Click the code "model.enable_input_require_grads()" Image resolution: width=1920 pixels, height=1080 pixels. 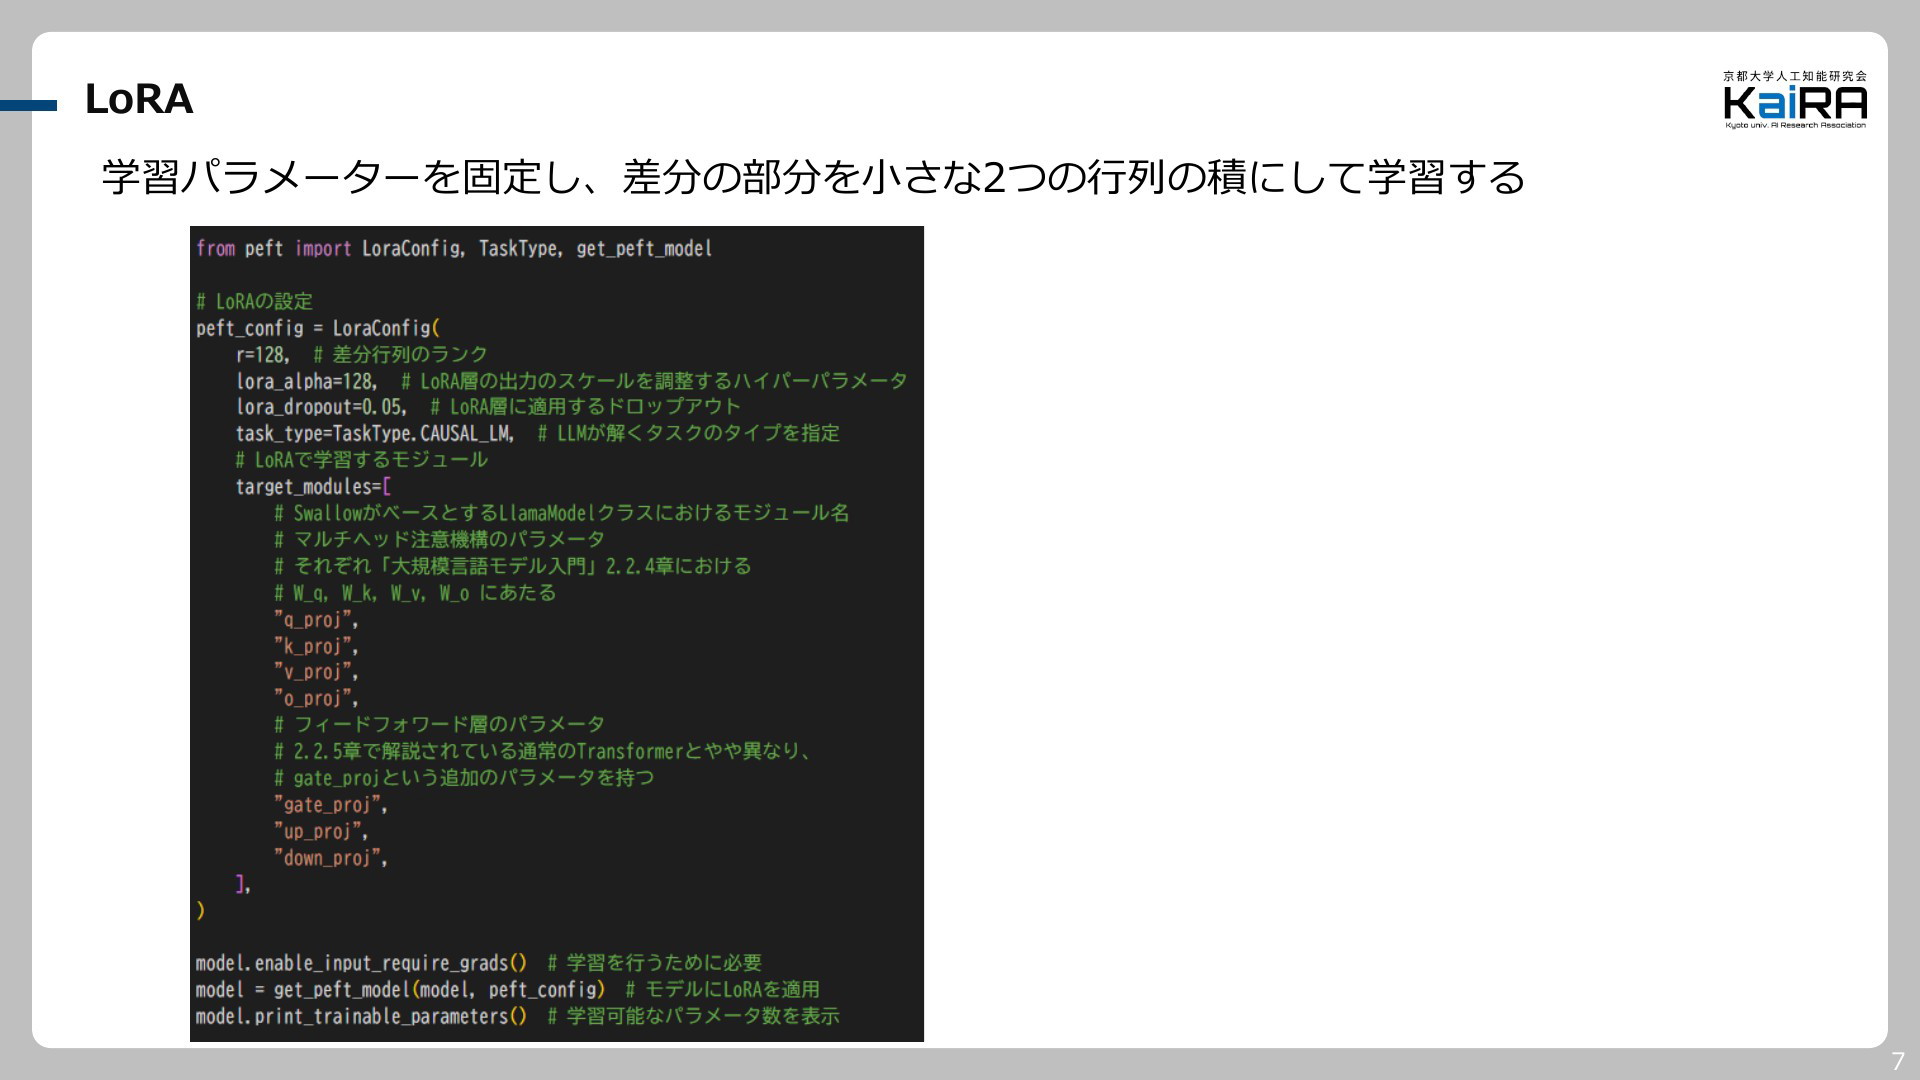click(361, 963)
